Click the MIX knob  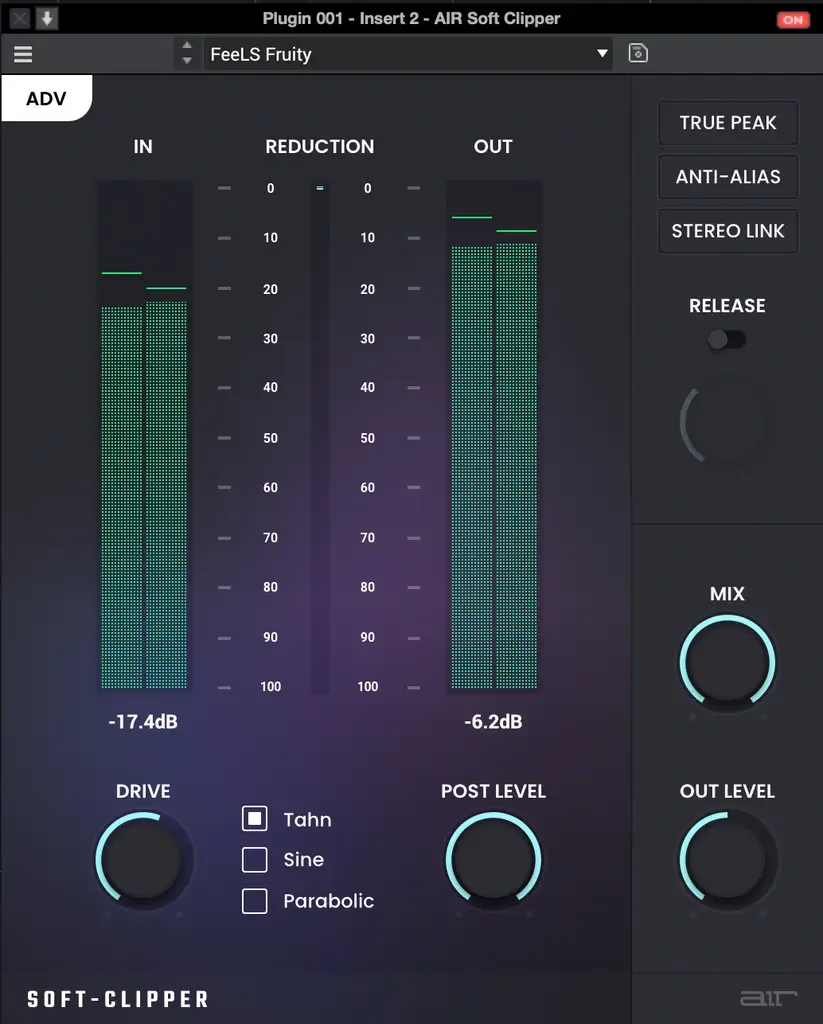coord(727,663)
